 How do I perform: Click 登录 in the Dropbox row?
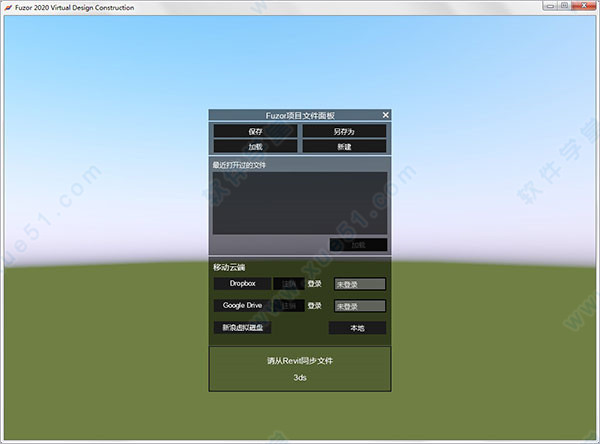(315, 284)
